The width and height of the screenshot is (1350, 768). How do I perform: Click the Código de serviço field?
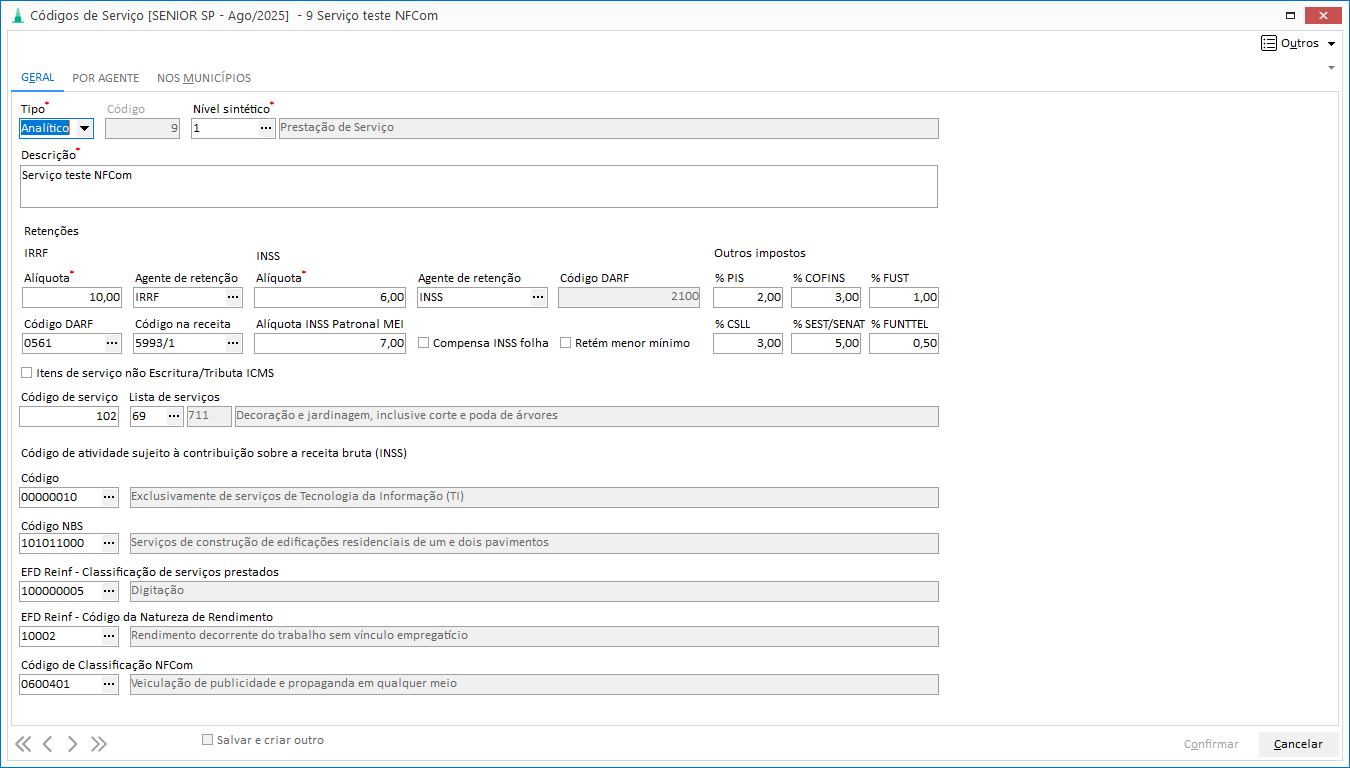70,416
